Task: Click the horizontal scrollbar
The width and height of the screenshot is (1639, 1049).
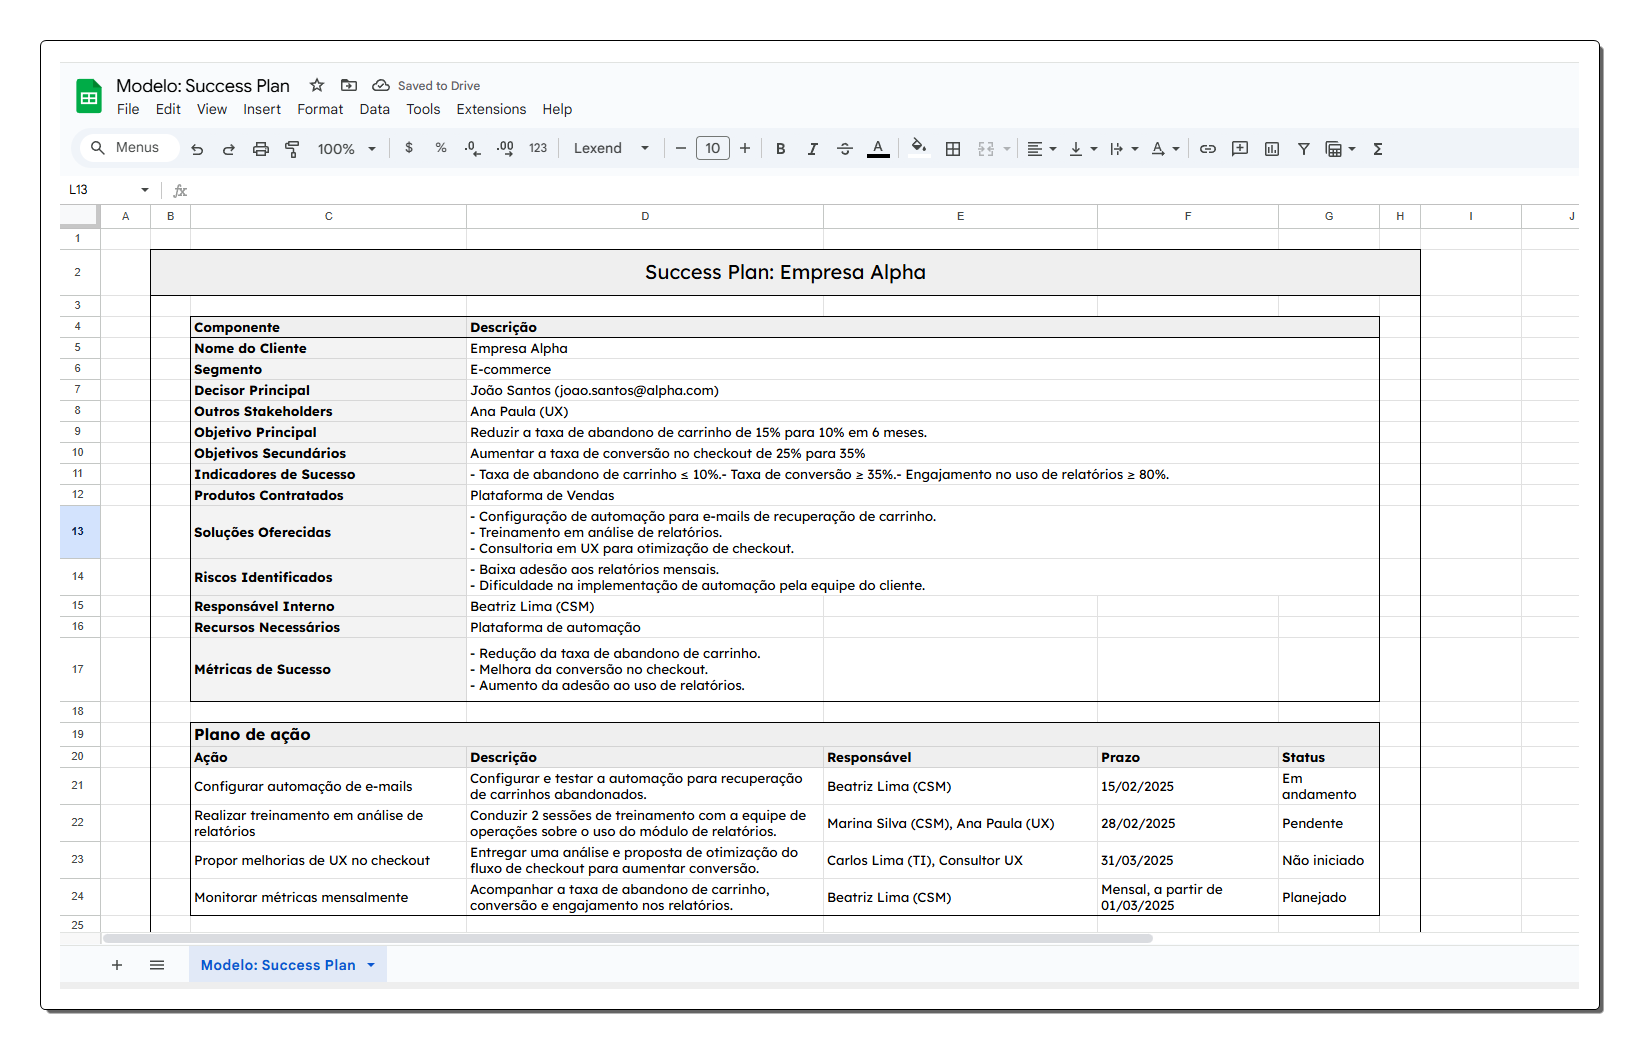Action: (x=628, y=938)
